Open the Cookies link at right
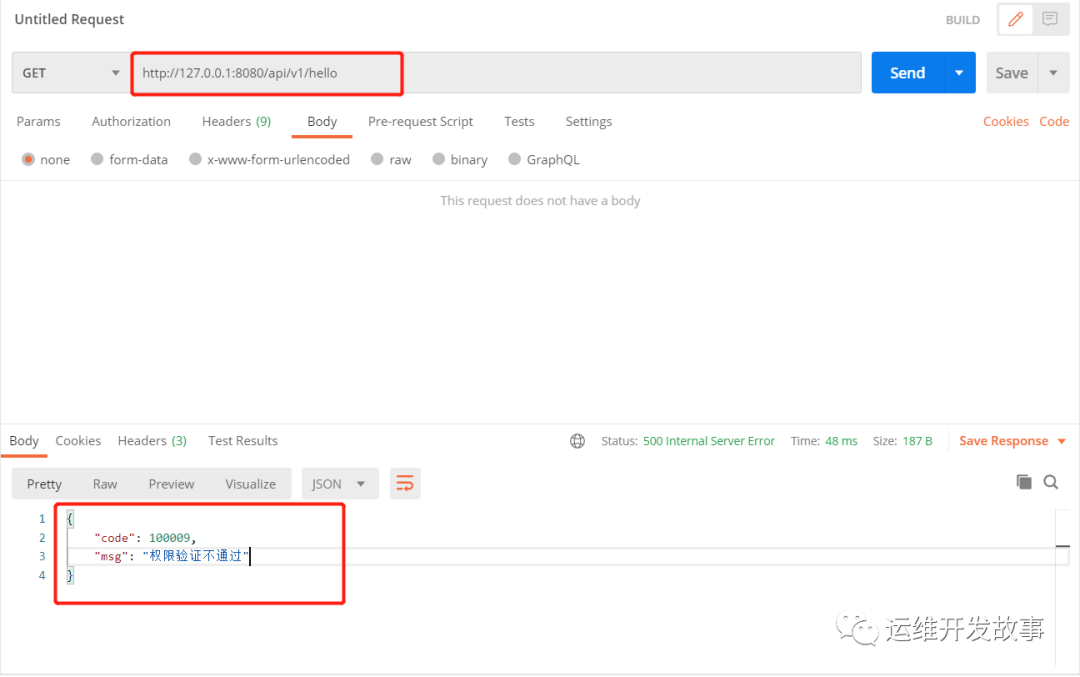Screen dimensions: 1080x677 point(1006,121)
